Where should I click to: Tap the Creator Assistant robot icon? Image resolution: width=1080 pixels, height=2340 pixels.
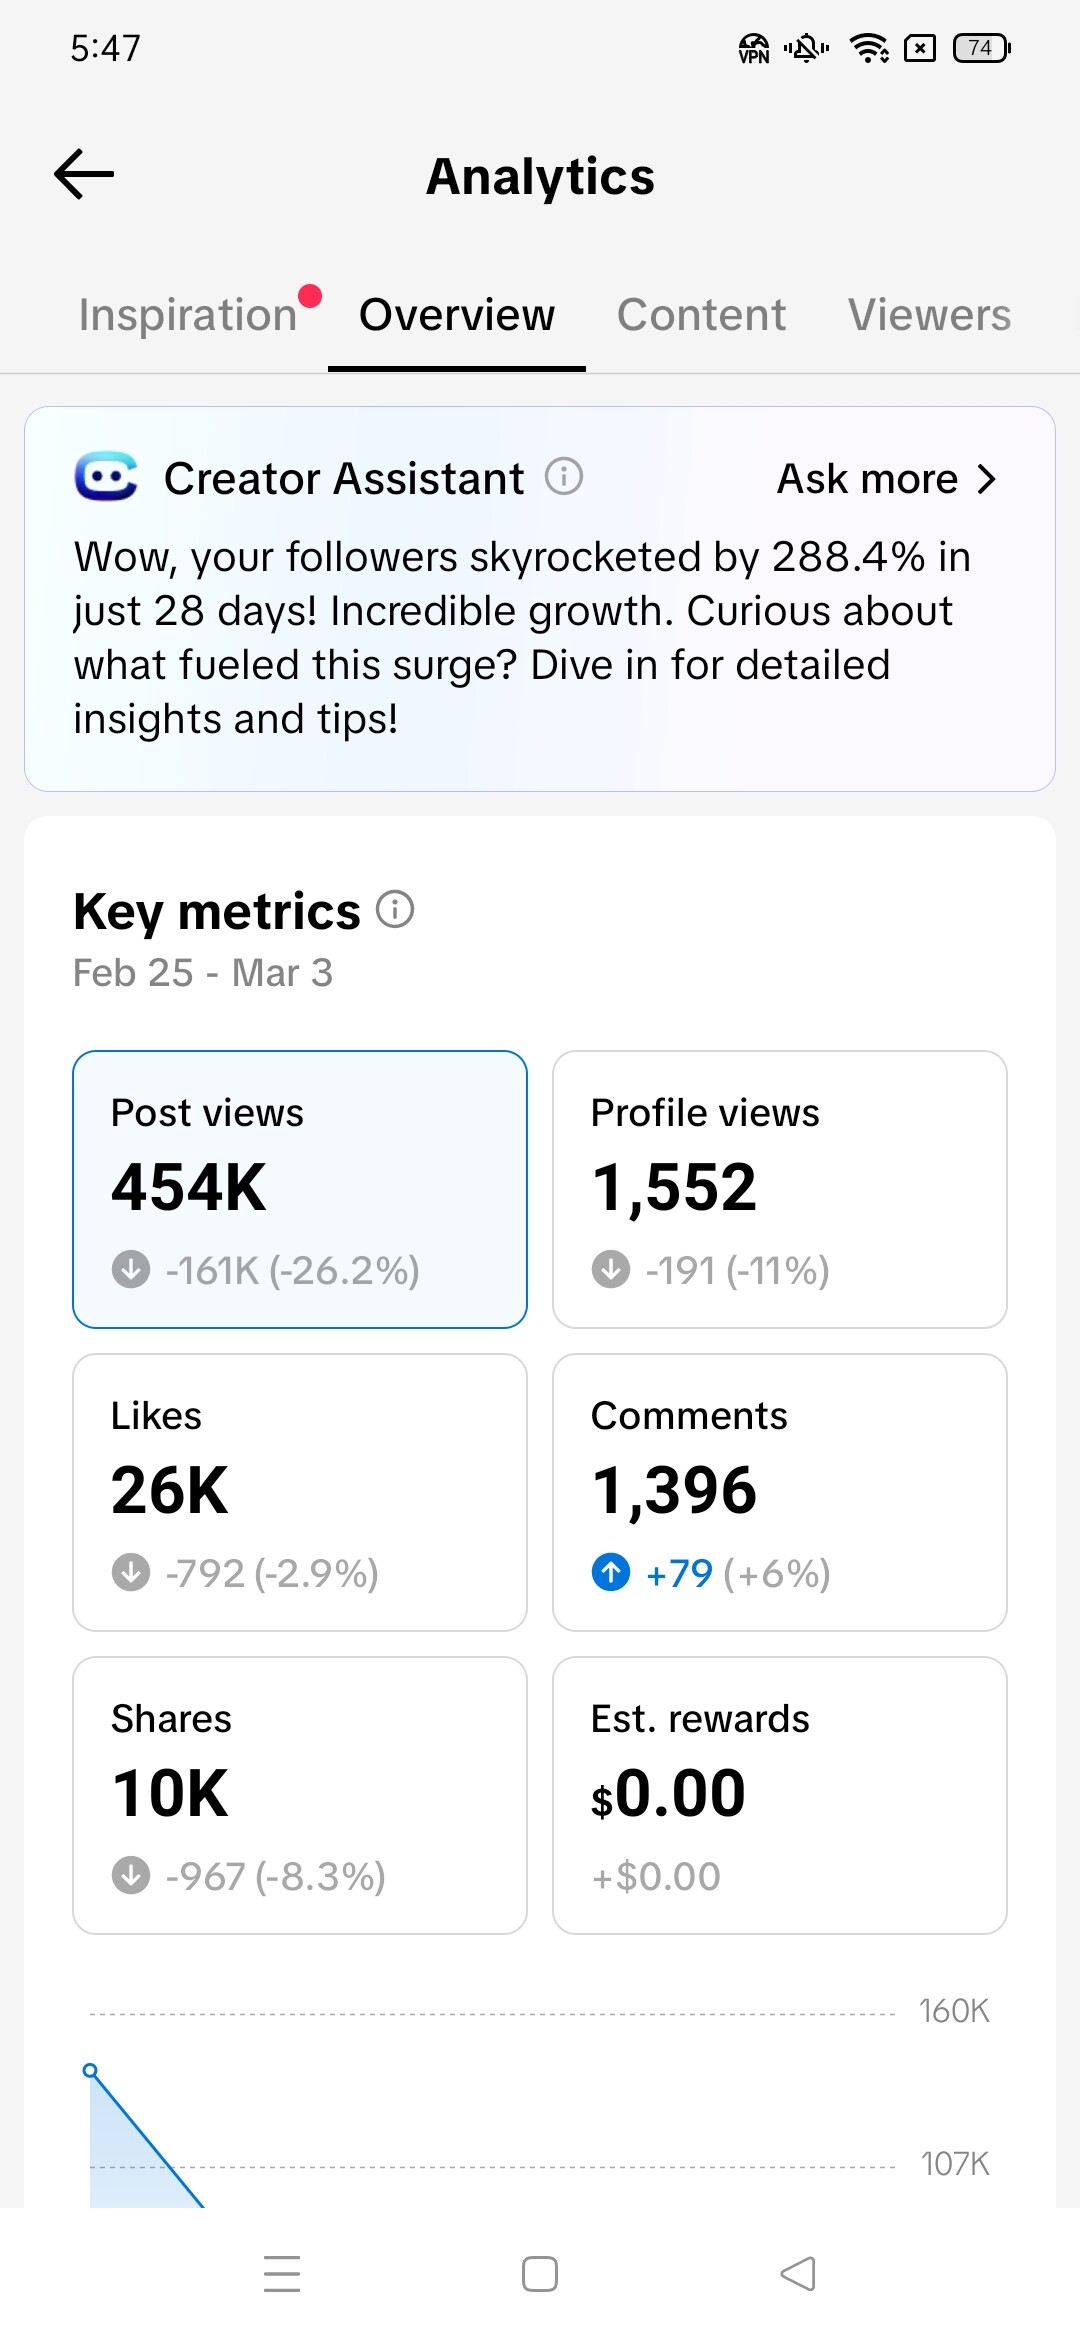click(x=106, y=477)
